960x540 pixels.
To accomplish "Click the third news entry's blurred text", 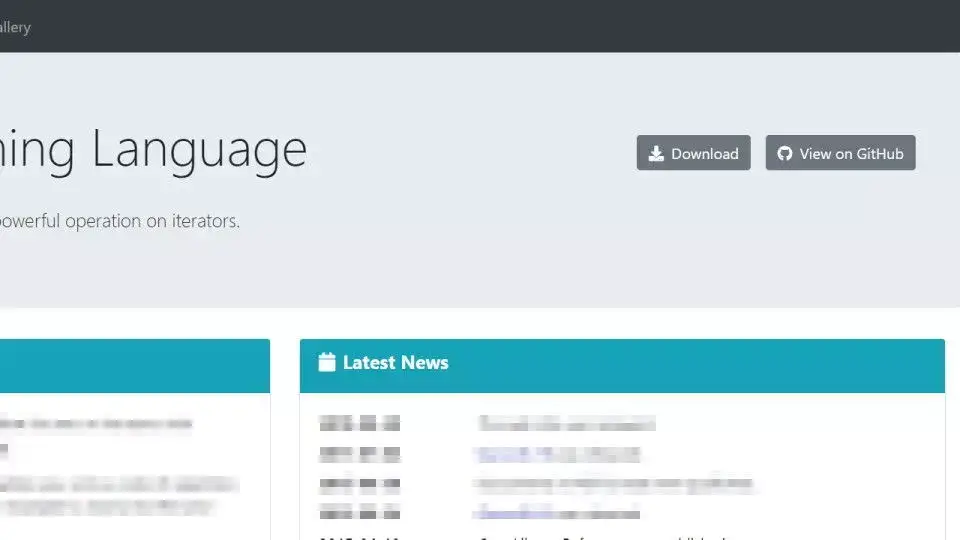I will pos(614,484).
